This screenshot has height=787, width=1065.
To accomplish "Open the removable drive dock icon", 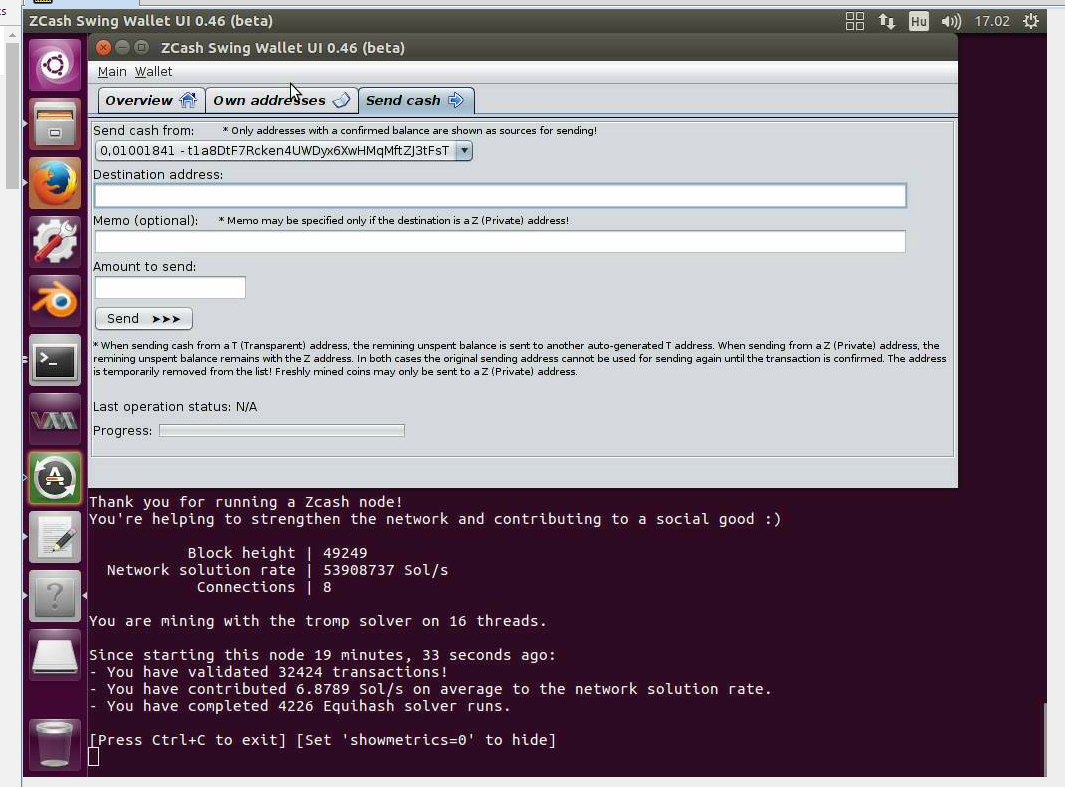I will [x=55, y=655].
